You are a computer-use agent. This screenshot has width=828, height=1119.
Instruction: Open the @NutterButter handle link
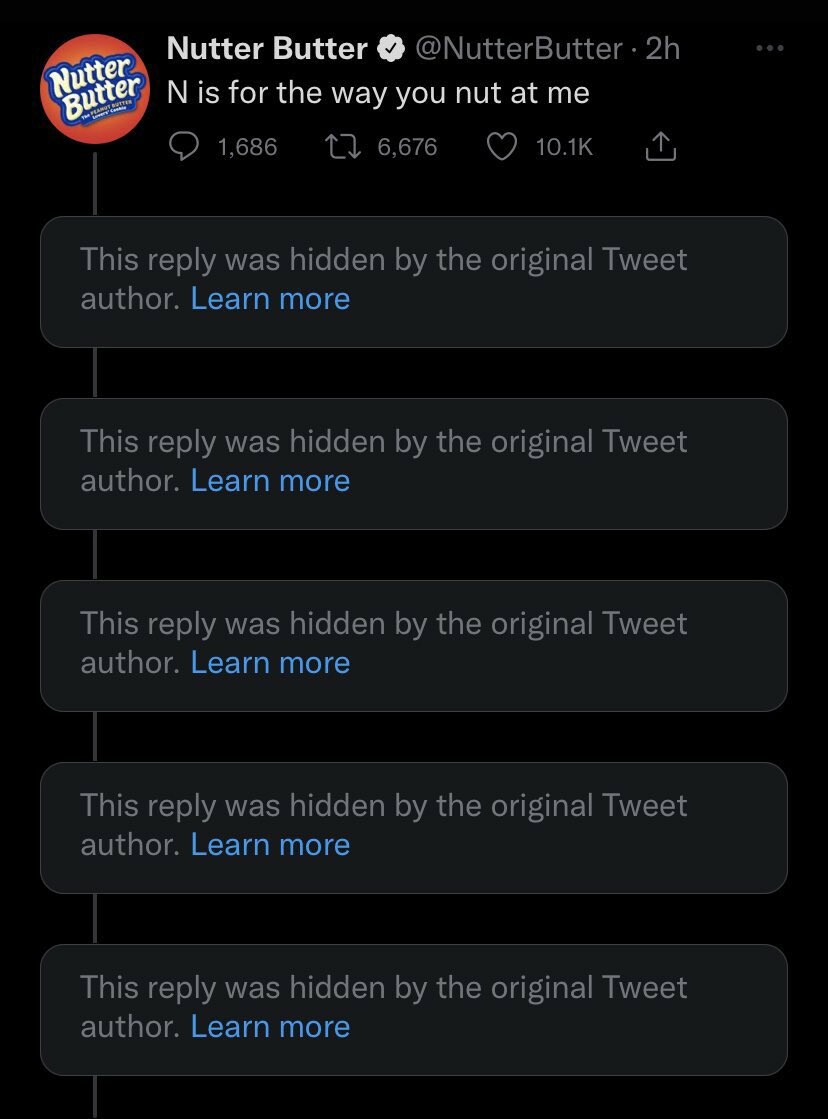pos(518,49)
